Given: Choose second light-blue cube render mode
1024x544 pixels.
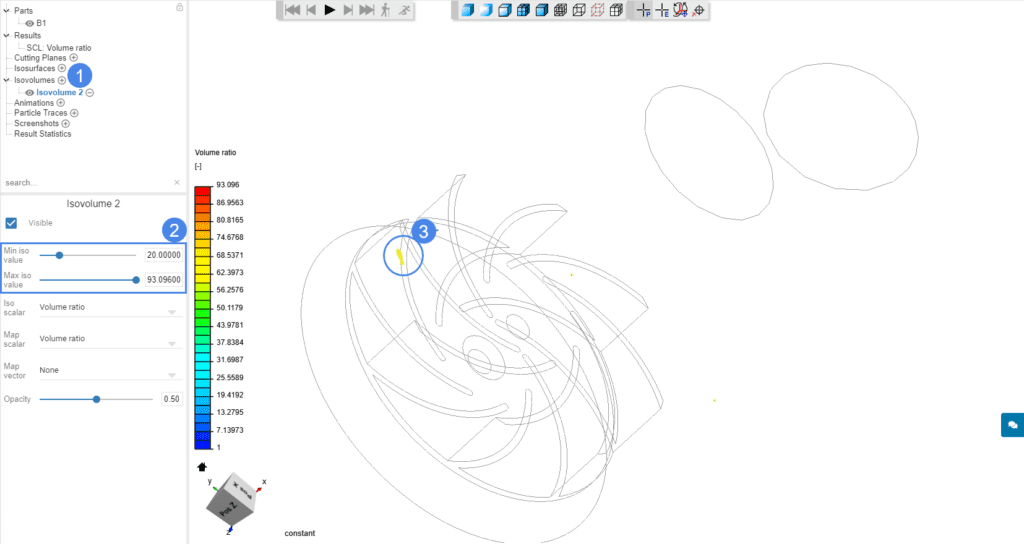Looking at the screenshot, I should (x=486, y=10).
